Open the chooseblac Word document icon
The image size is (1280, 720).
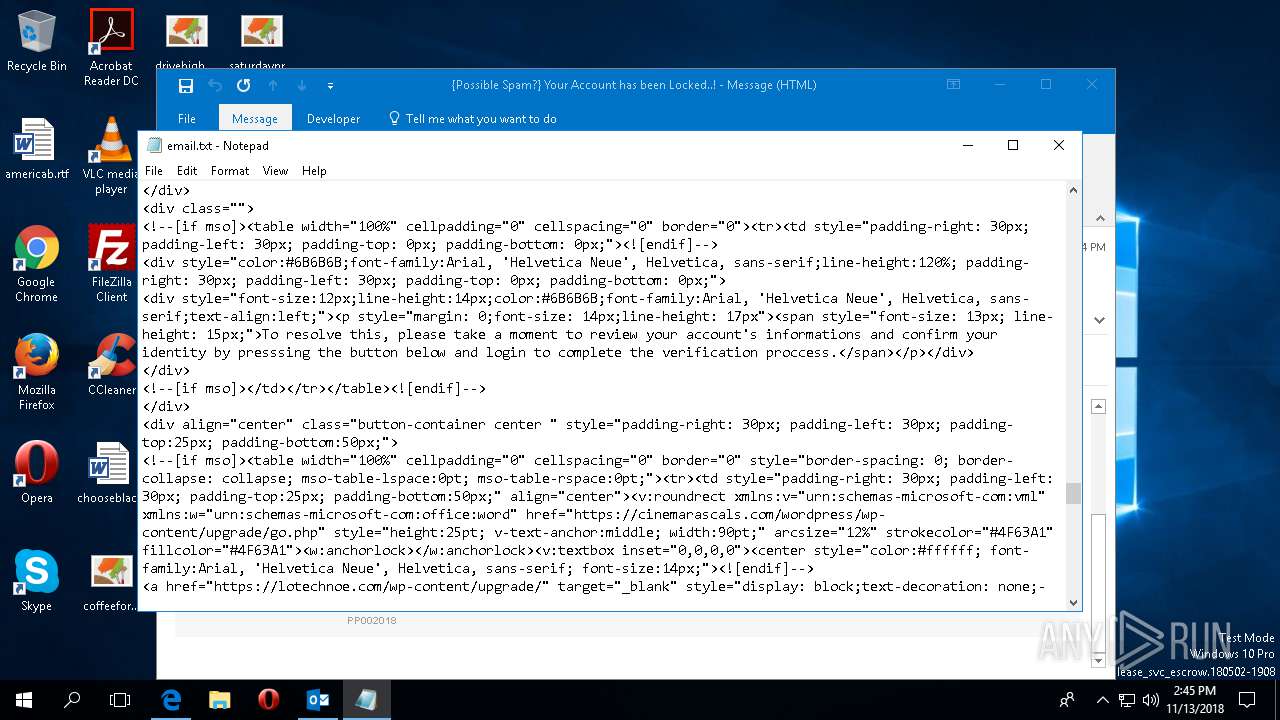[109, 472]
